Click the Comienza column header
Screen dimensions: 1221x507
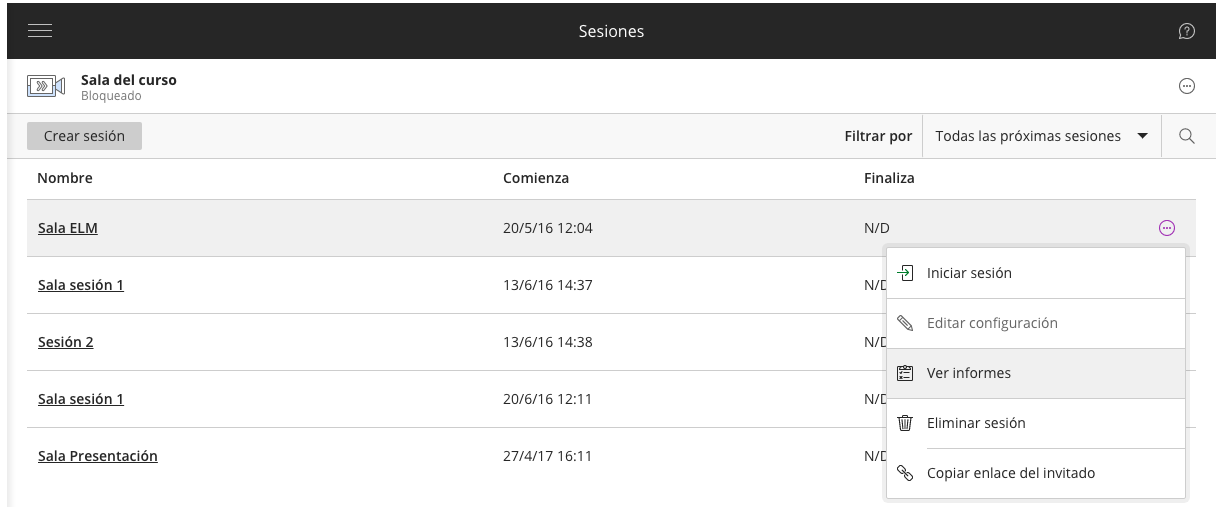pos(536,178)
